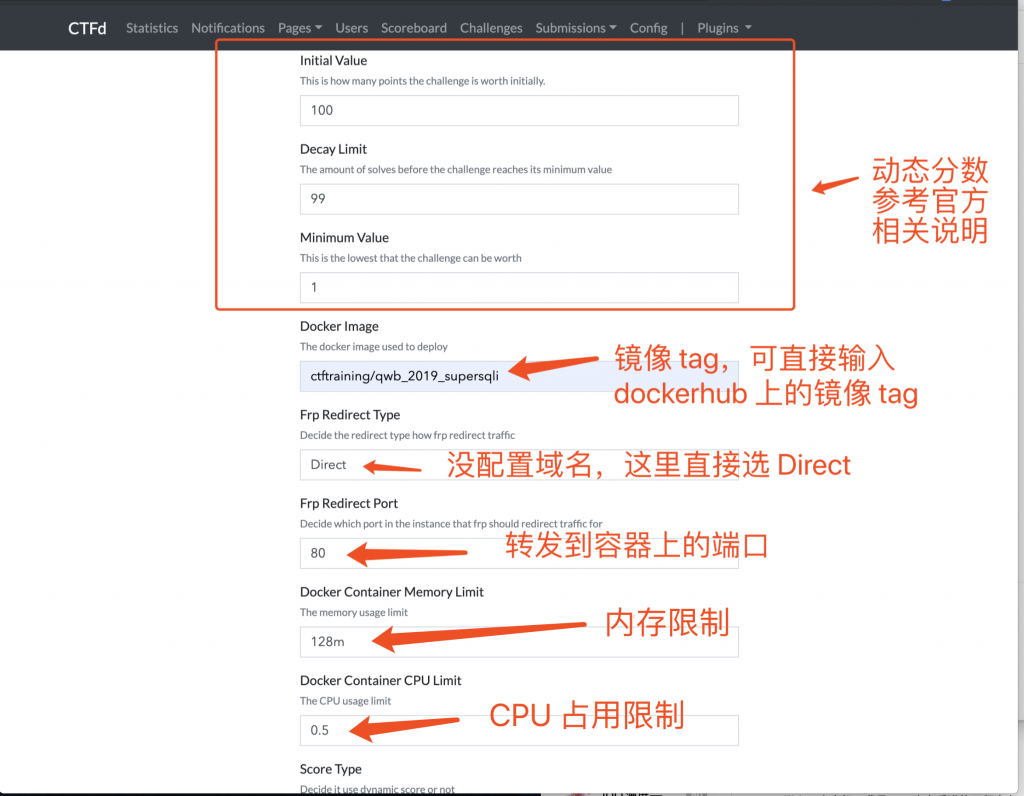Image resolution: width=1024 pixels, height=796 pixels.
Task: Open the Challenges admin page
Action: coord(491,28)
